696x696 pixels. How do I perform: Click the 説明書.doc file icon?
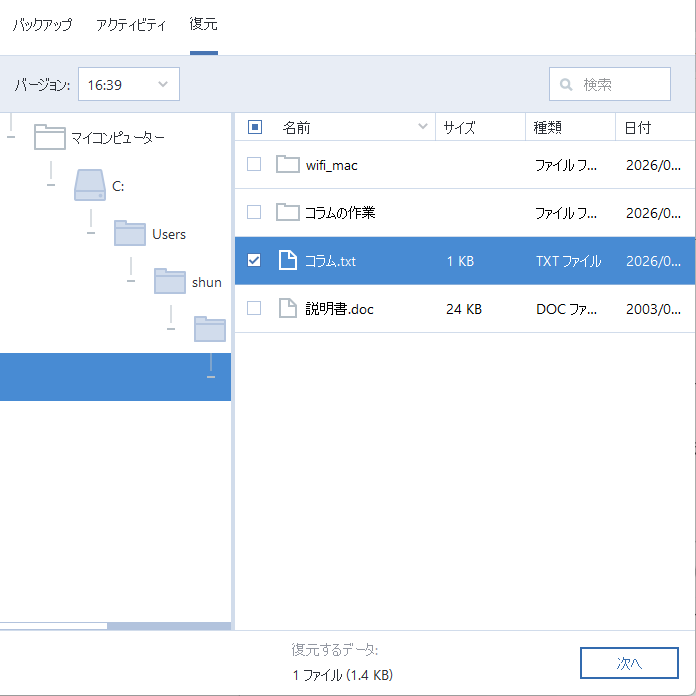(288, 308)
